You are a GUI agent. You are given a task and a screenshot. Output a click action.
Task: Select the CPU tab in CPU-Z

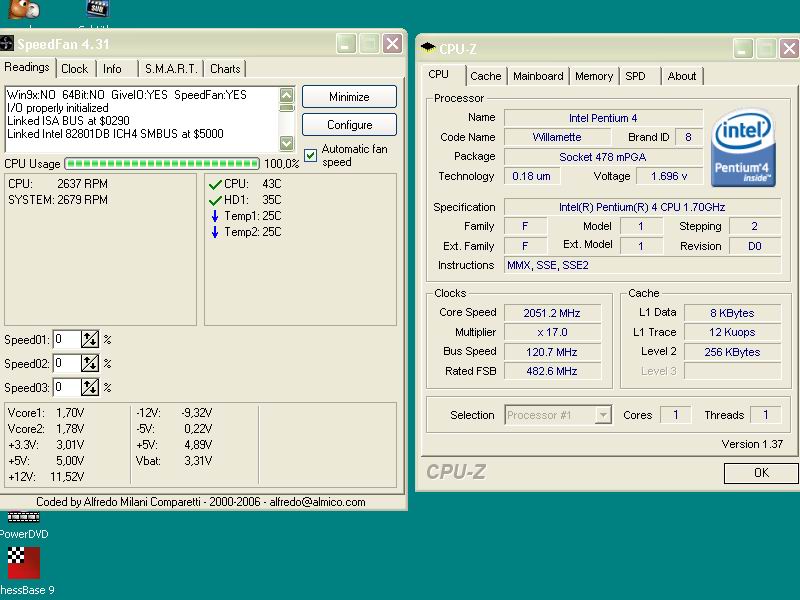439,74
